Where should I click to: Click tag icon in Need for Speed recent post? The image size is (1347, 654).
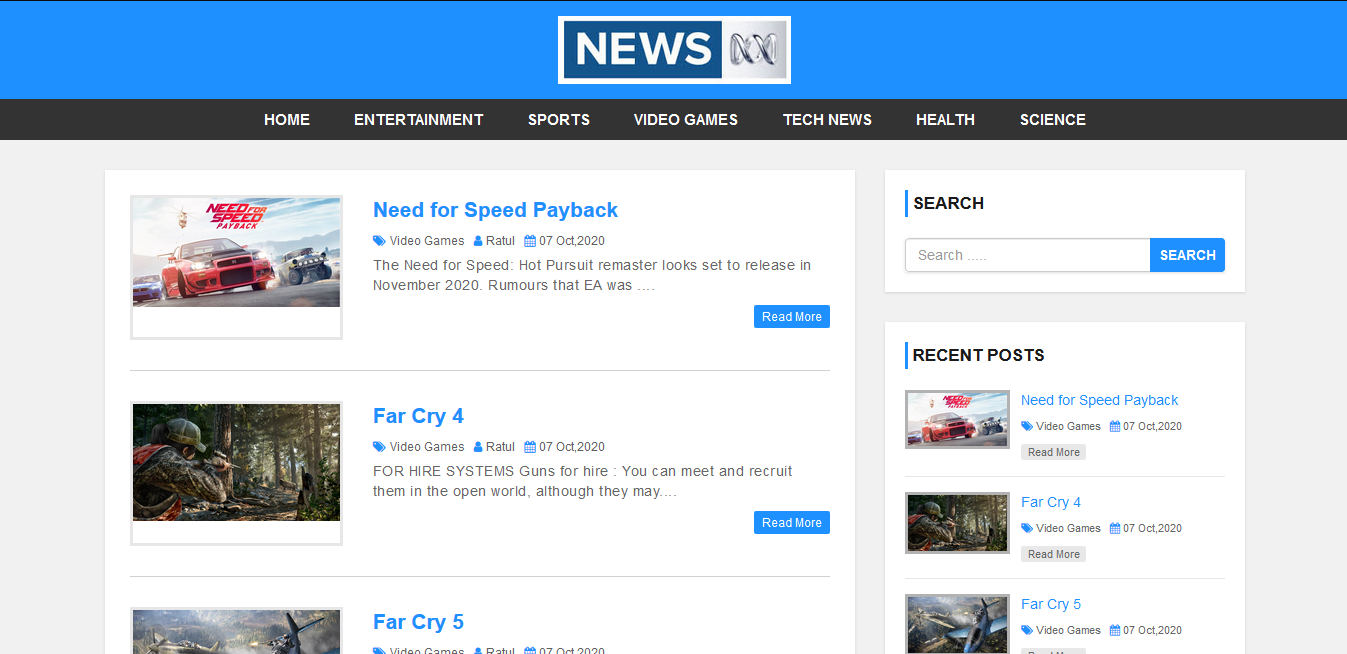coord(1027,426)
